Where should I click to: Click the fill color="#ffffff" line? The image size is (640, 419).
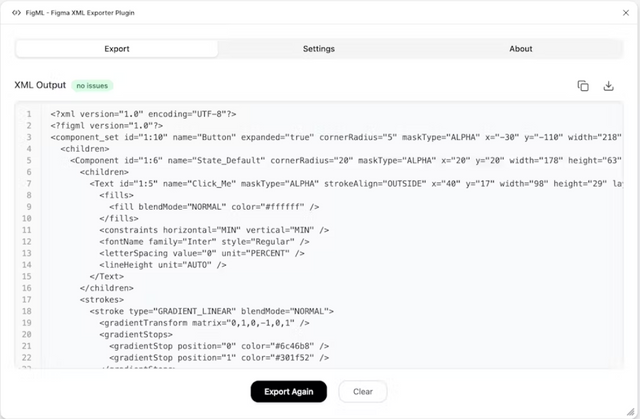214,207
